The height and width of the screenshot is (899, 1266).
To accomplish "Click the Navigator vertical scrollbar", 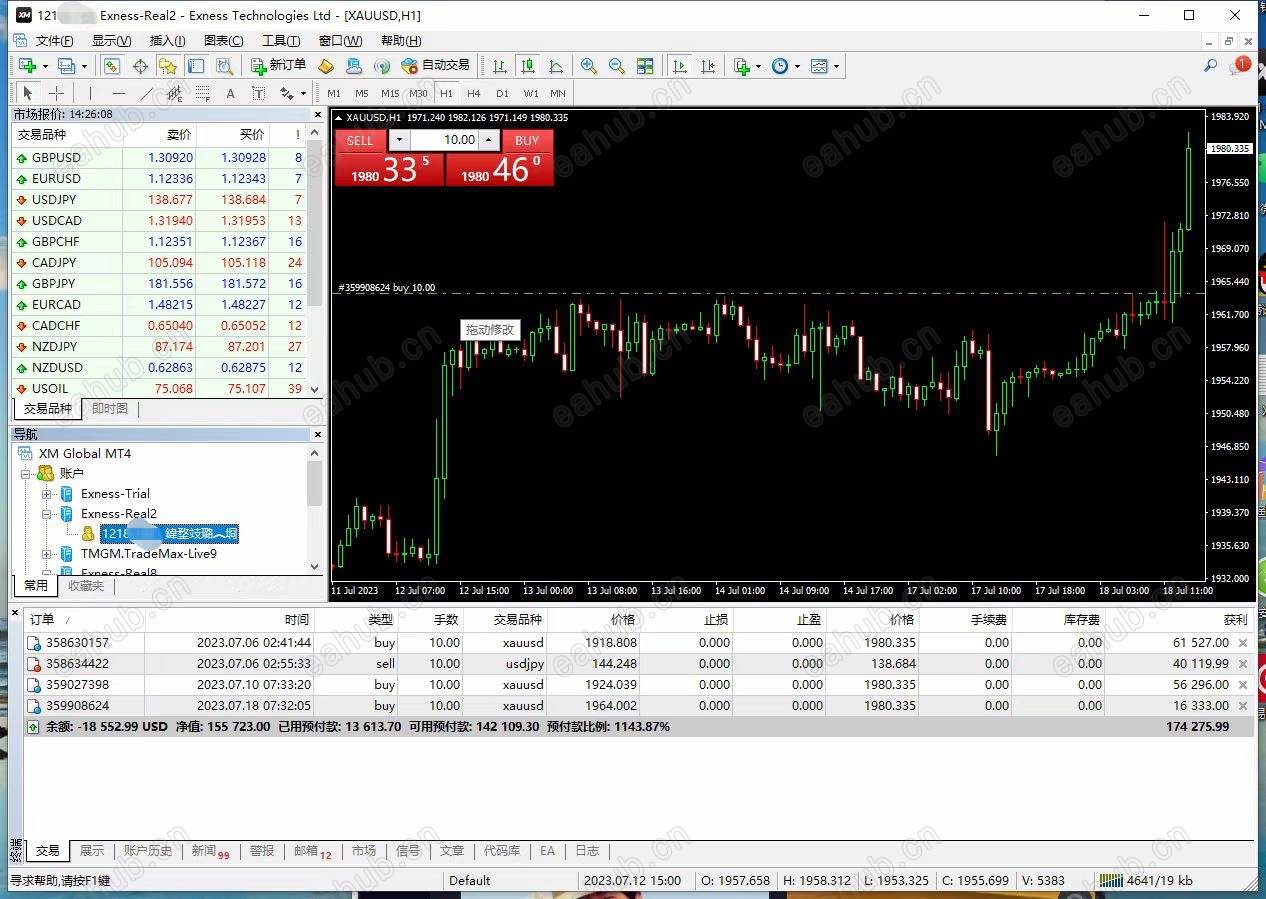I will pos(316,510).
